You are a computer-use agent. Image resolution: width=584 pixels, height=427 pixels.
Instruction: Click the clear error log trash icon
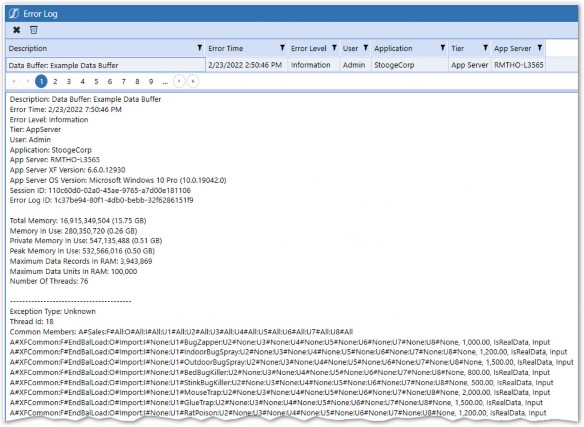(x=34, y=30)
